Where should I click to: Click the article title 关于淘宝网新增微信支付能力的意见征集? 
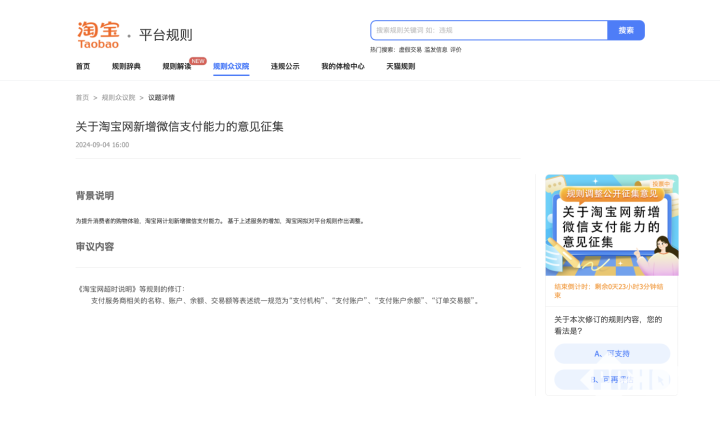[180, 126]
